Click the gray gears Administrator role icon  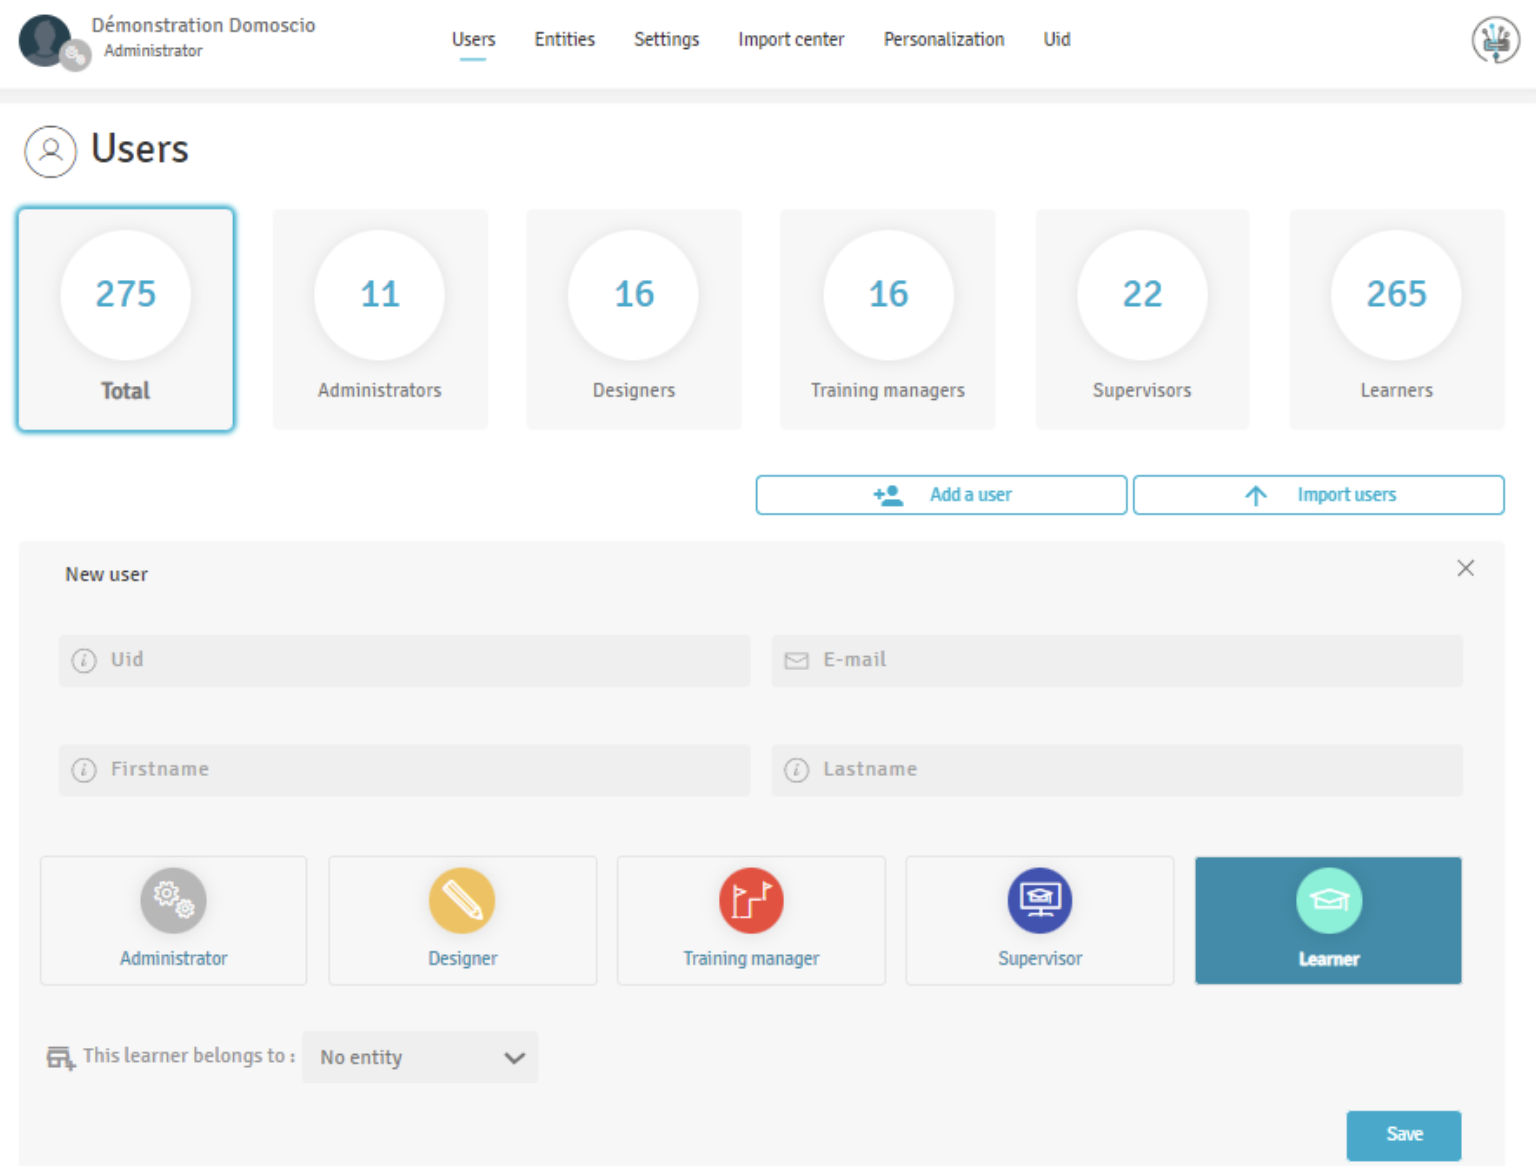point(173,900)
